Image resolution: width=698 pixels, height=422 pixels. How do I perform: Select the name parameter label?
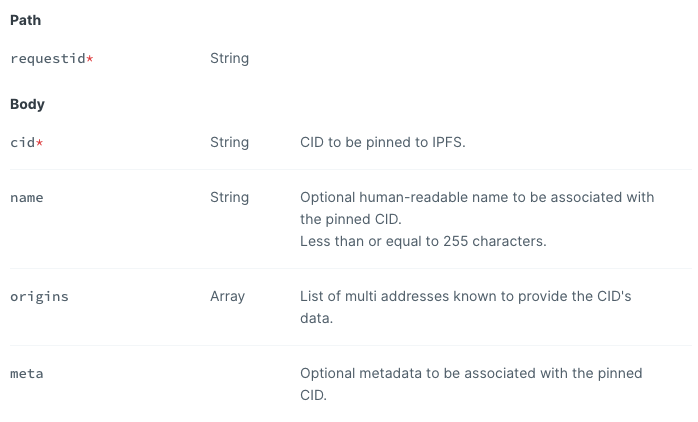(x=27, y=198)
